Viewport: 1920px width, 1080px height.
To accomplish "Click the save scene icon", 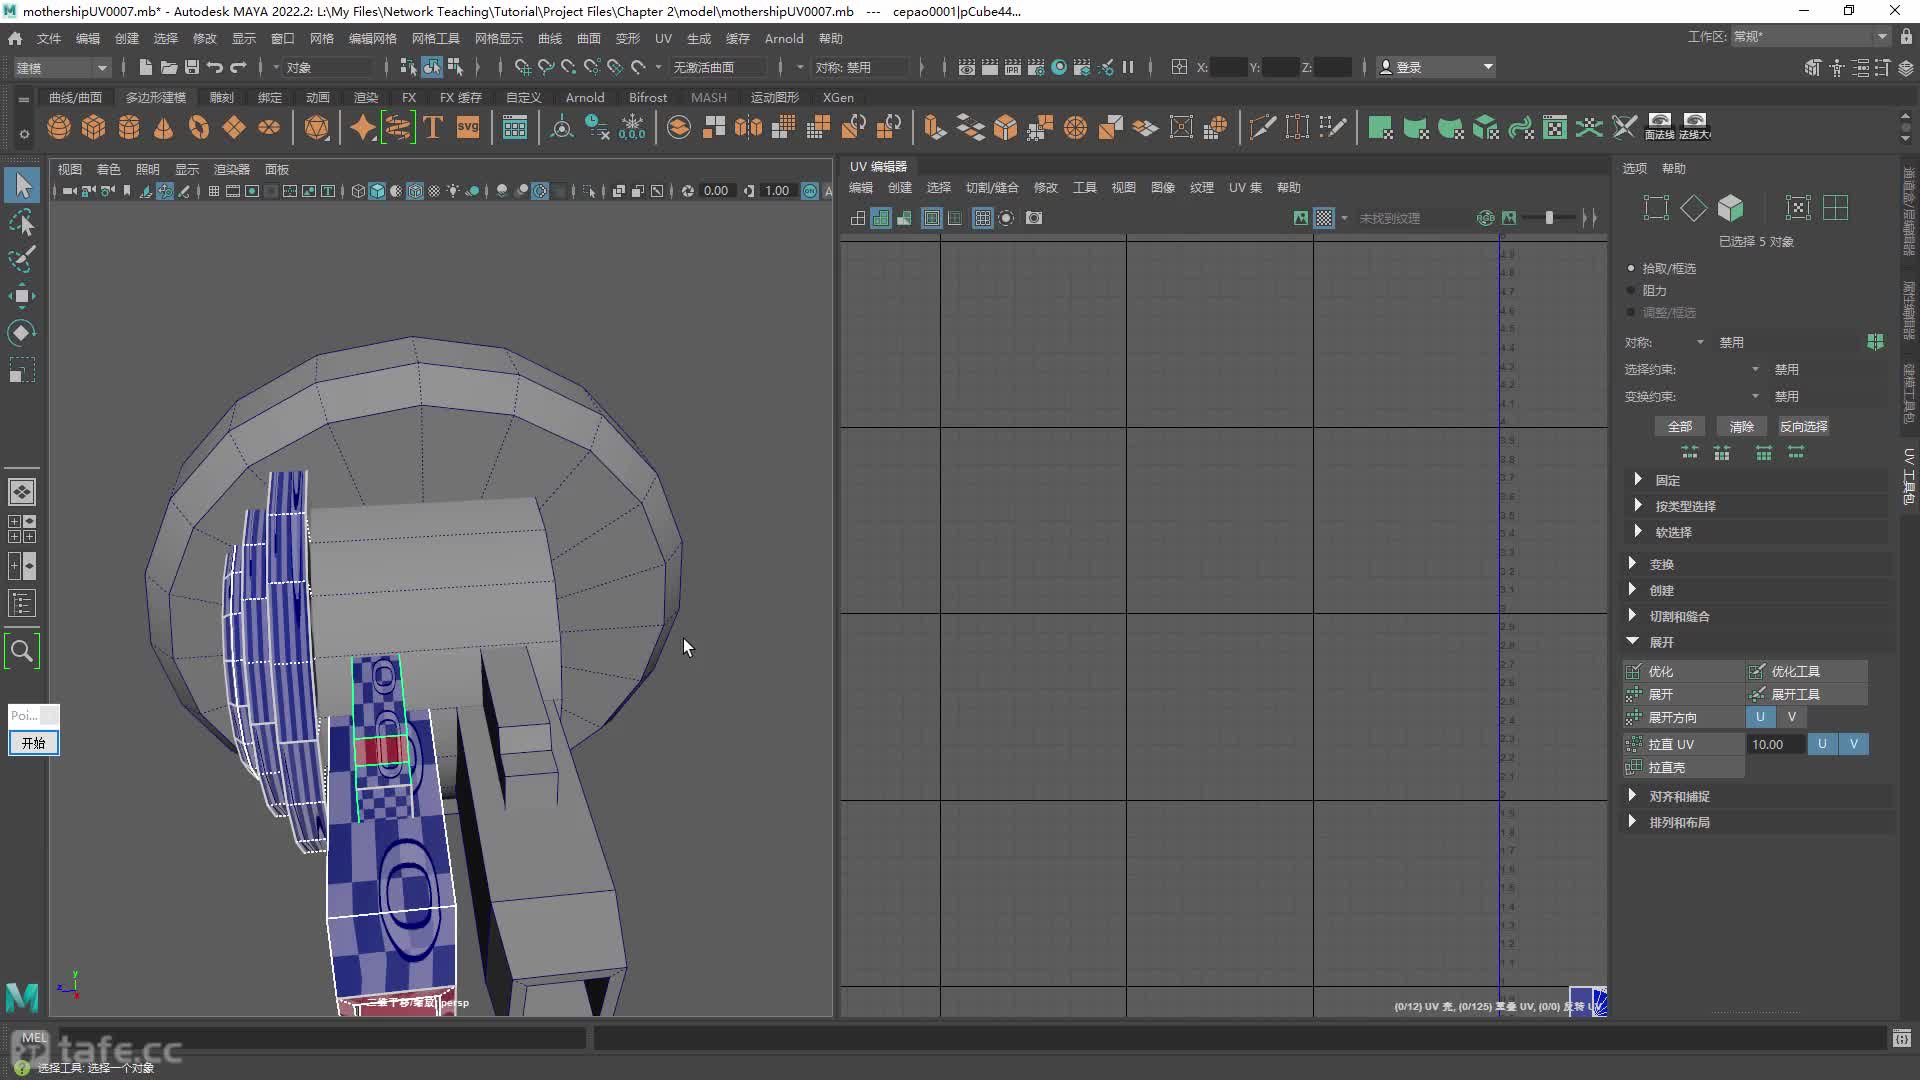I will click(192, 67).
